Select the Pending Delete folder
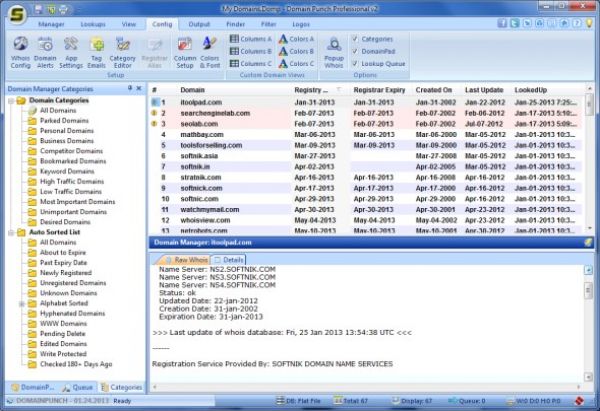This screenshot has height=411, width=600. coord(62,334)
